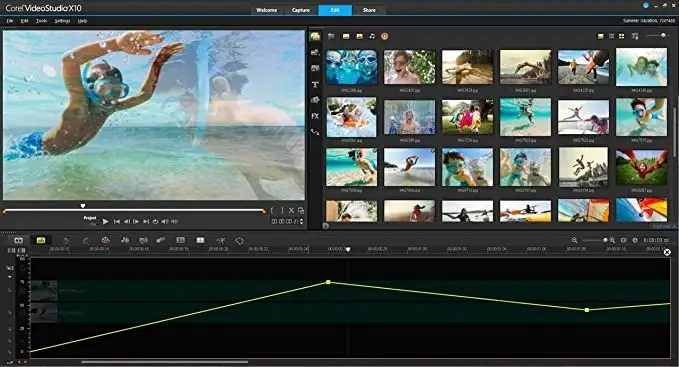Open the FX filter library
679x367 pixels.
315,116
